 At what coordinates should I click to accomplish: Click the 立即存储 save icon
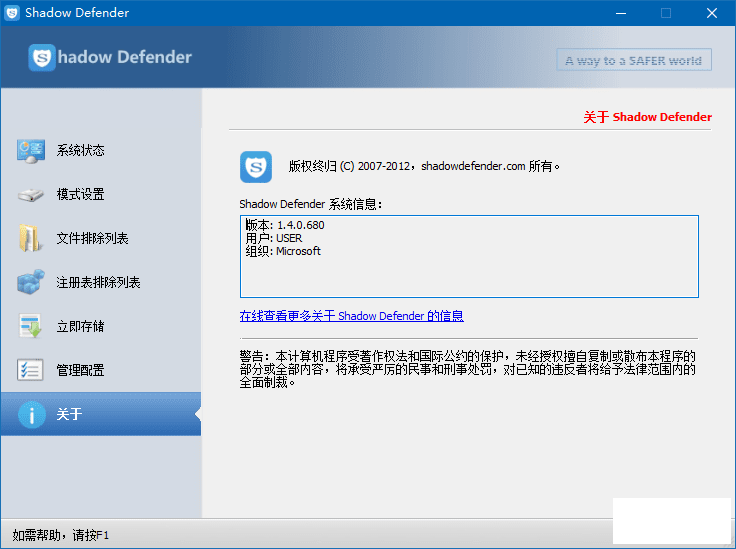pyautogui.click(x=31, y=326)
